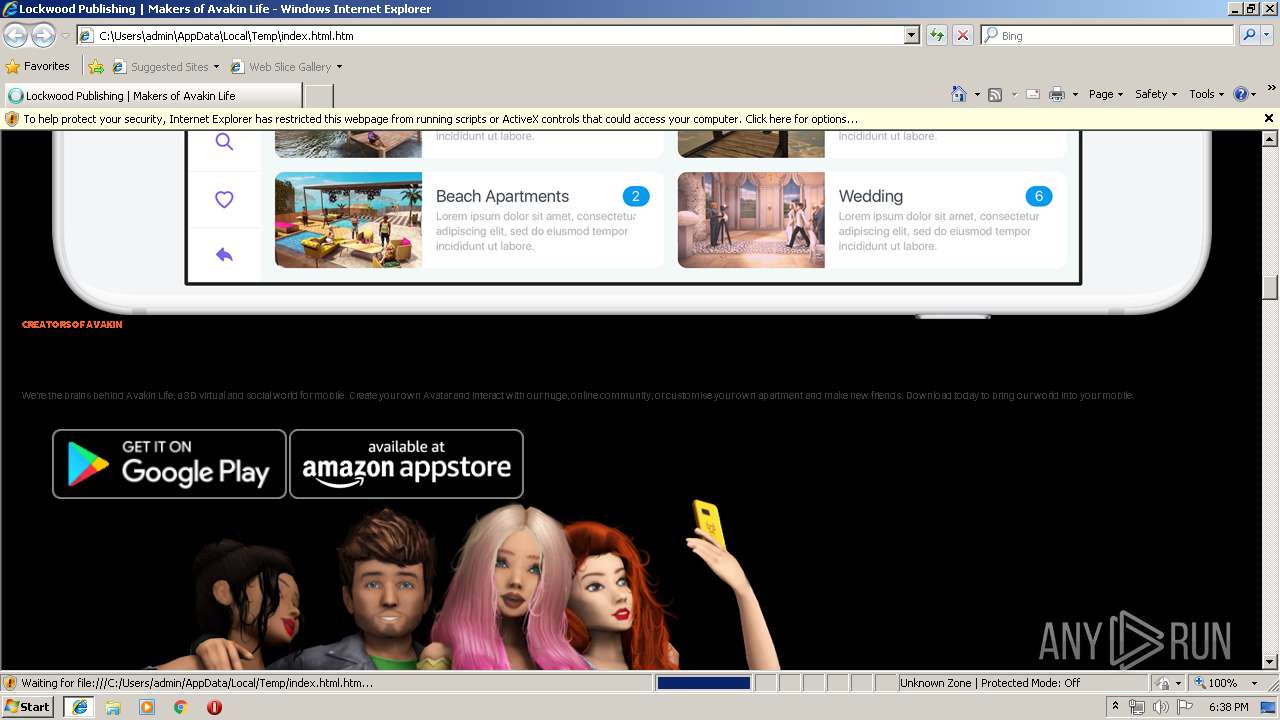Click the Refresh page icon
The image size is (1280, 720).
pos(936,35)
